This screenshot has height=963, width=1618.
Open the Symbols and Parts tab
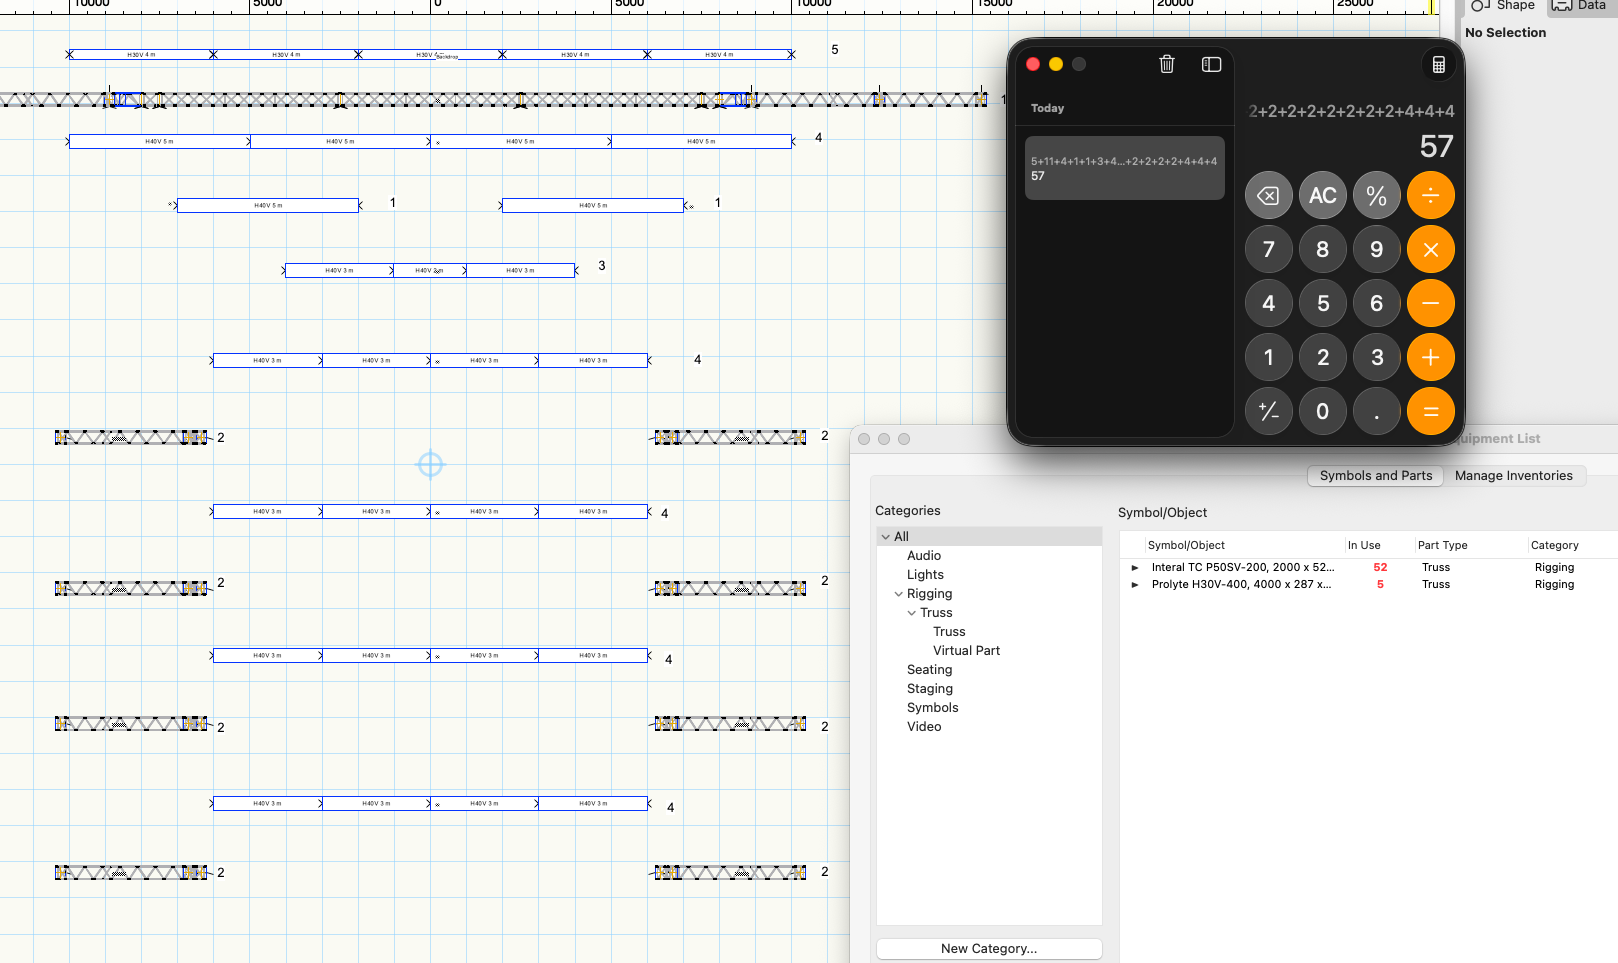click(x=1375, y=476)
